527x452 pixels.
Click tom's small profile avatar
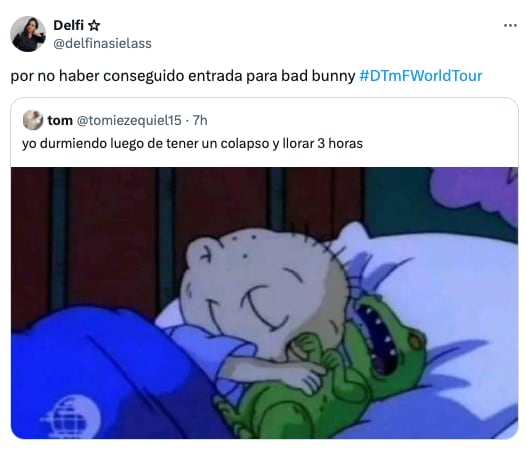click(33, 120)
